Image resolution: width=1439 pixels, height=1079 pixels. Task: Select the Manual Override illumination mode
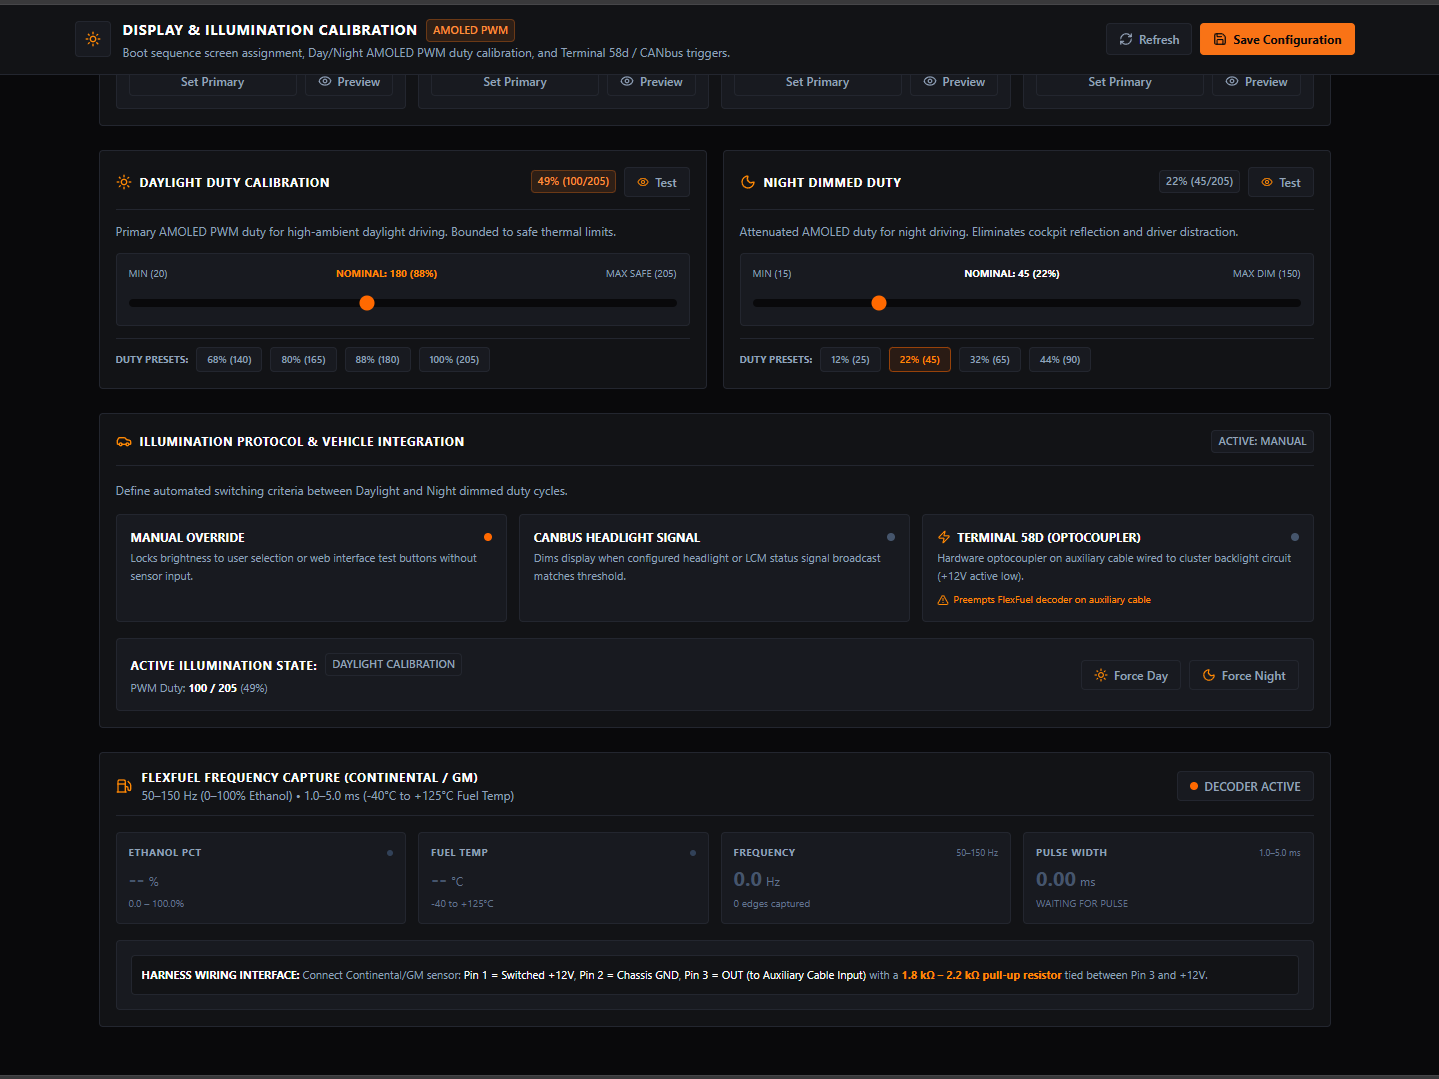coord(311,568)
